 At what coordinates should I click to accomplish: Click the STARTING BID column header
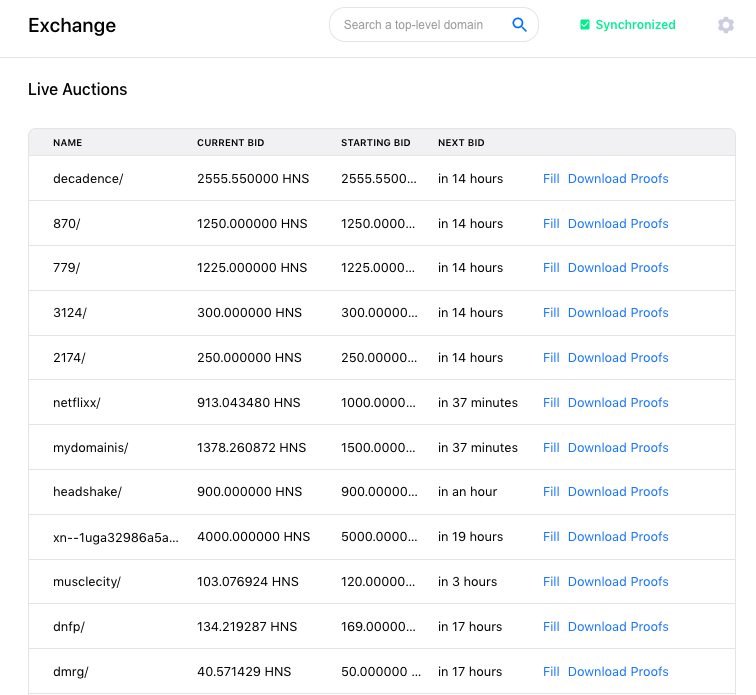tap(376, 143)
